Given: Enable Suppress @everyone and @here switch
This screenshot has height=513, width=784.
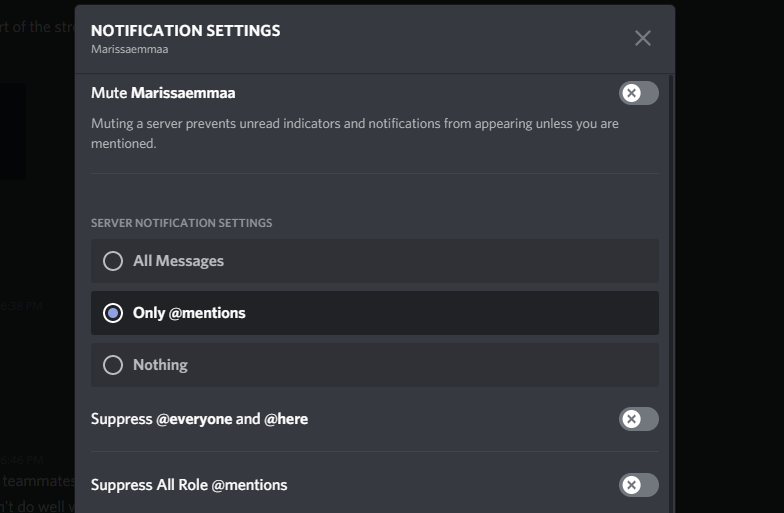Looking at the screenshot, I should (638, 419).
